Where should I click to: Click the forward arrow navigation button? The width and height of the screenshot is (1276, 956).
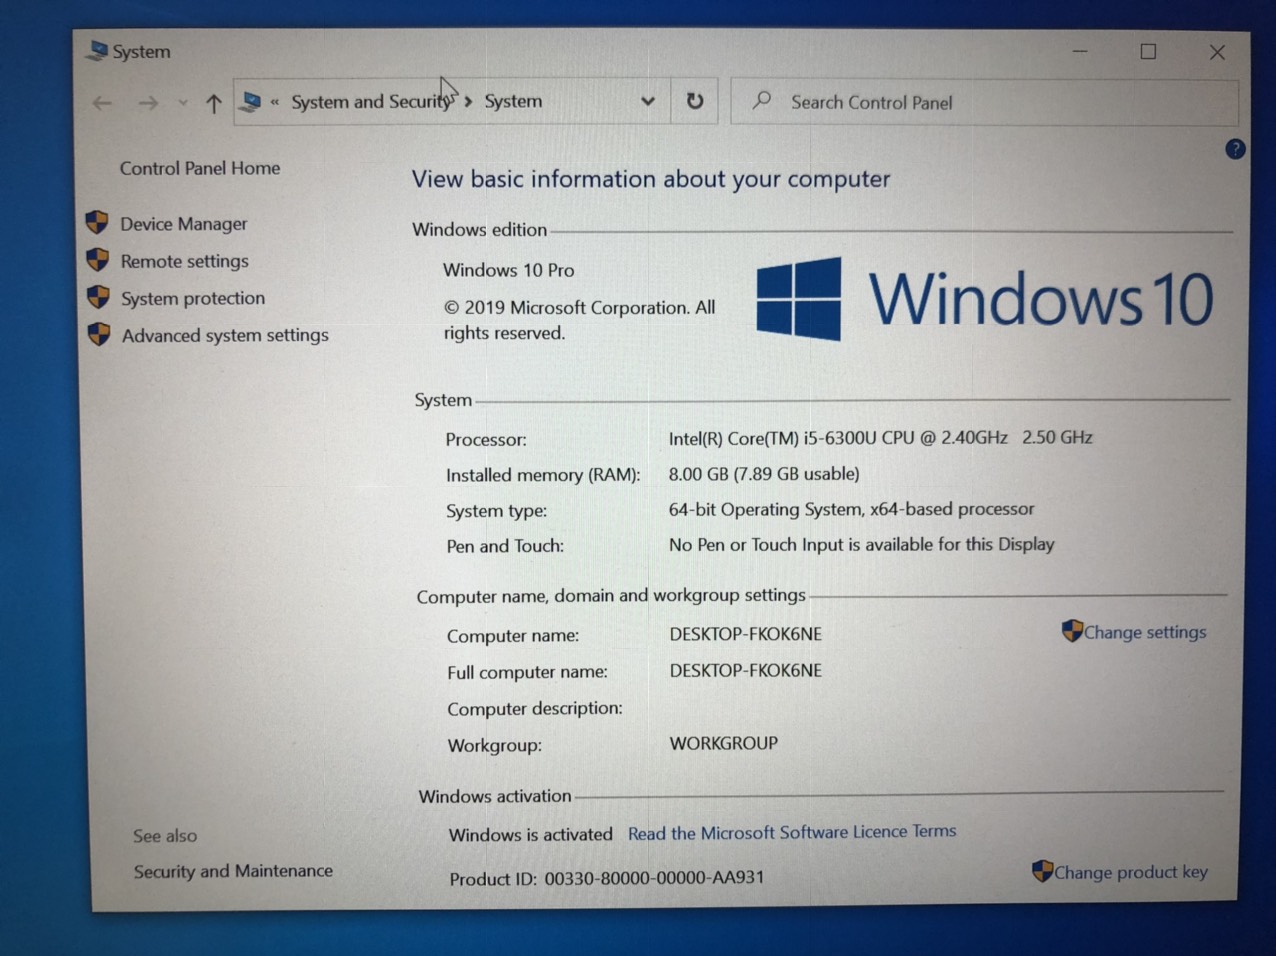pyautogui.click(x=148, y=103)
